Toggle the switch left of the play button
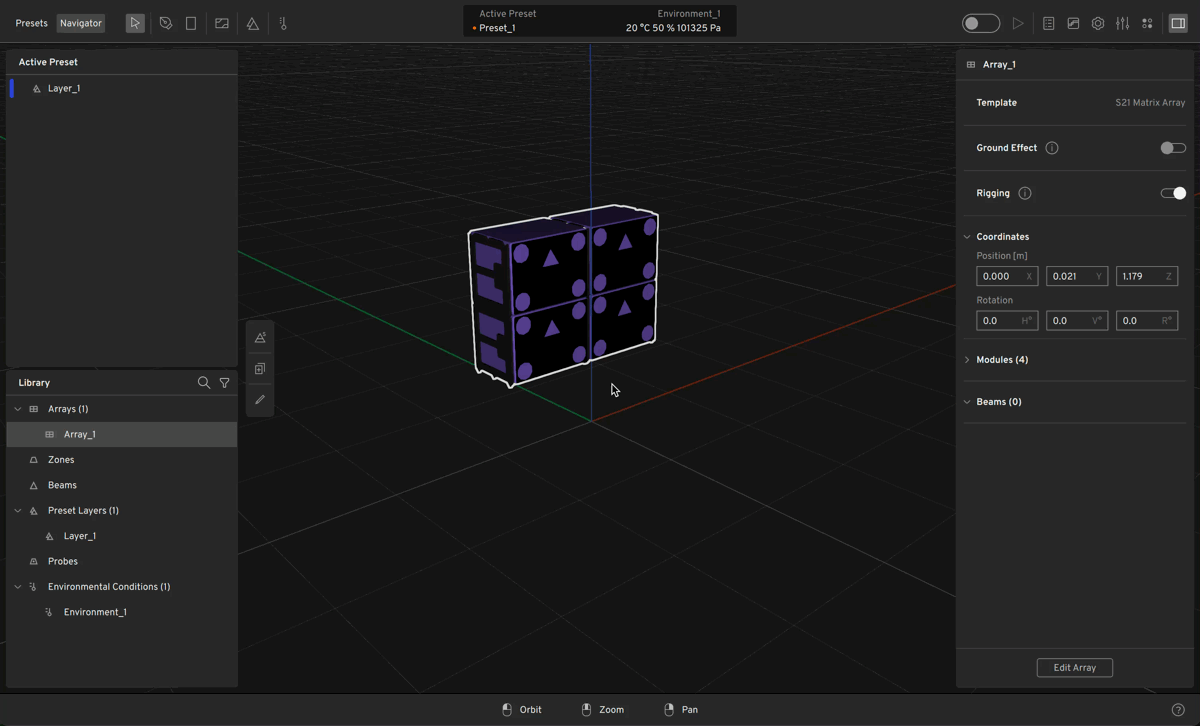 pyautogui.click(x=980, y=23)
